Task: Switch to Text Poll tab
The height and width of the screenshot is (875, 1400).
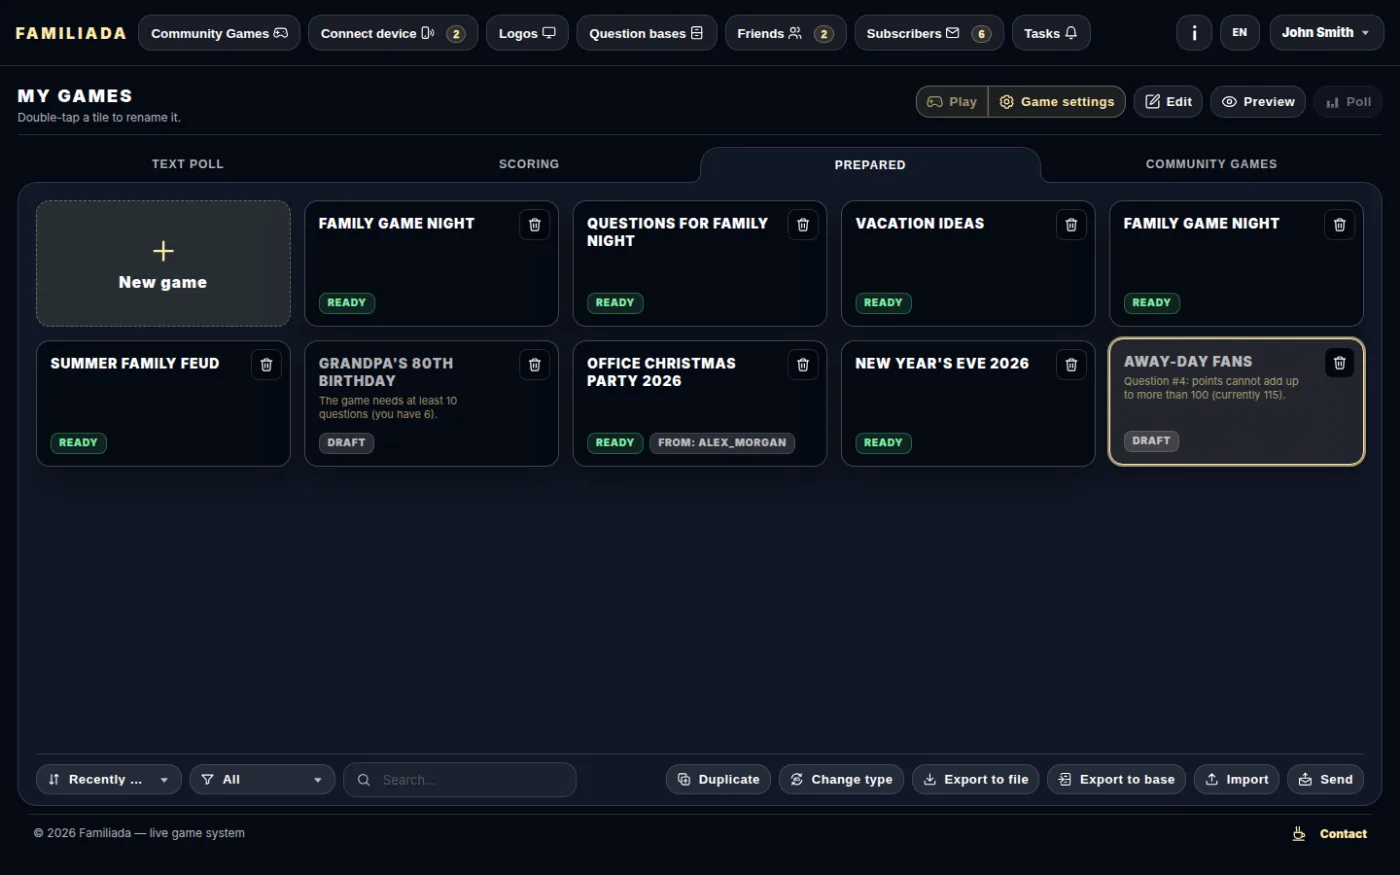Action: (x=188, y=164)
